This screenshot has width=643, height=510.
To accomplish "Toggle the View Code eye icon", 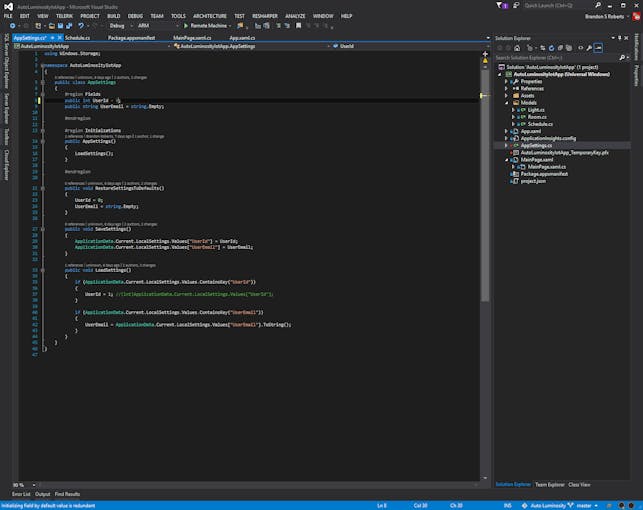I will (581, 48).
